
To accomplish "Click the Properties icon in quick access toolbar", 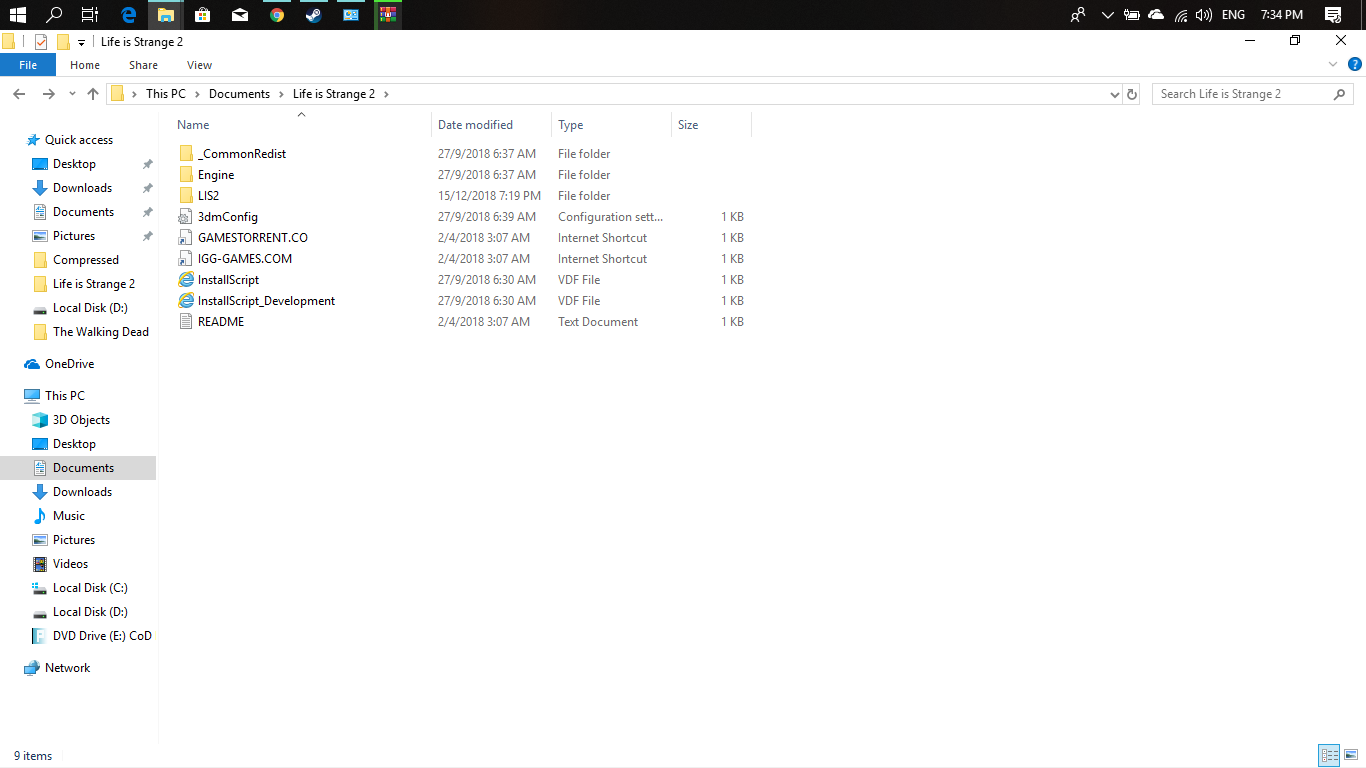I will tap(41, 42).
